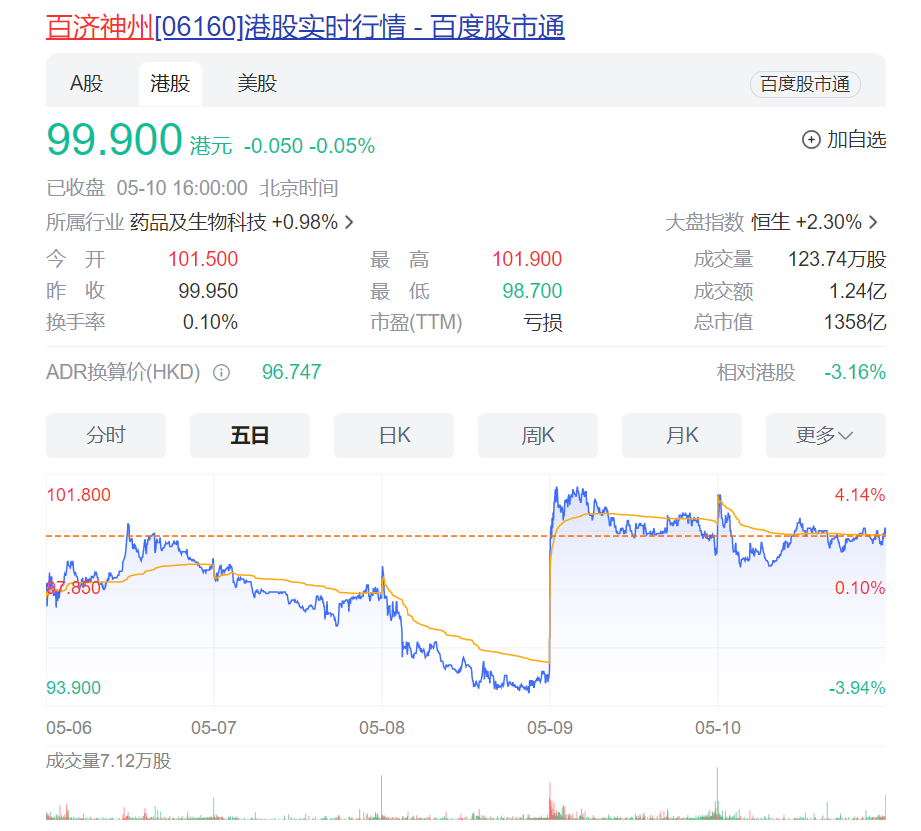Expand index details chevron after +2.30%
The image size is (921, 831).
click(873, 222)
